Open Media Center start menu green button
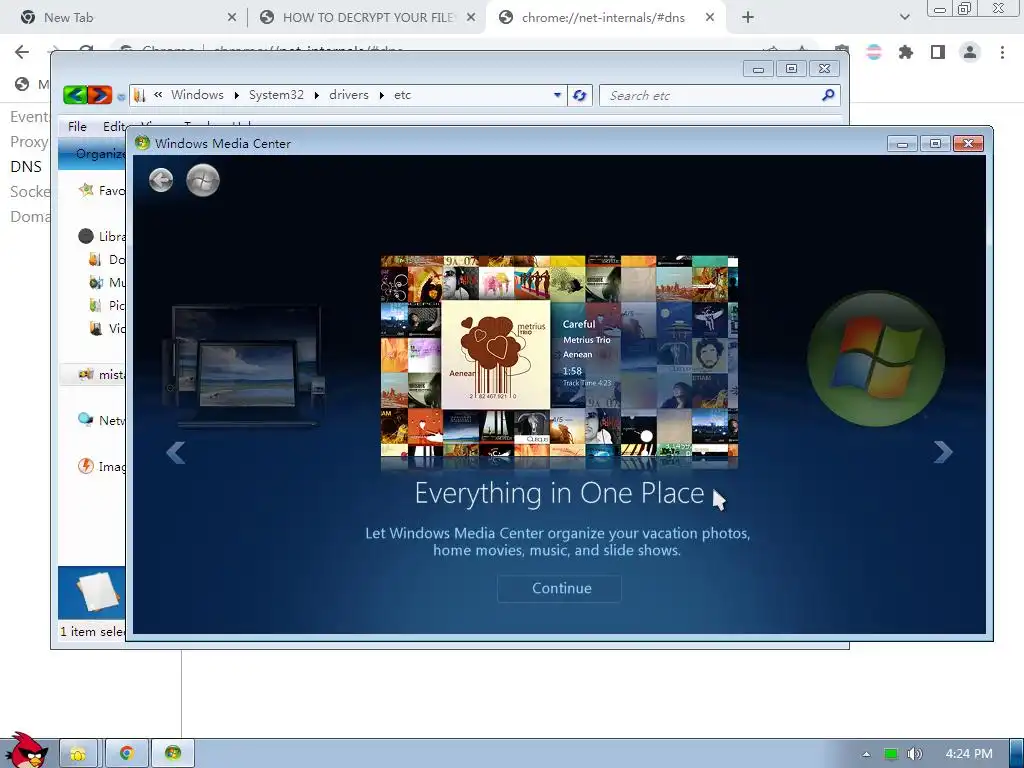Viewport: 1024px width, 768px height. point(202,180)
